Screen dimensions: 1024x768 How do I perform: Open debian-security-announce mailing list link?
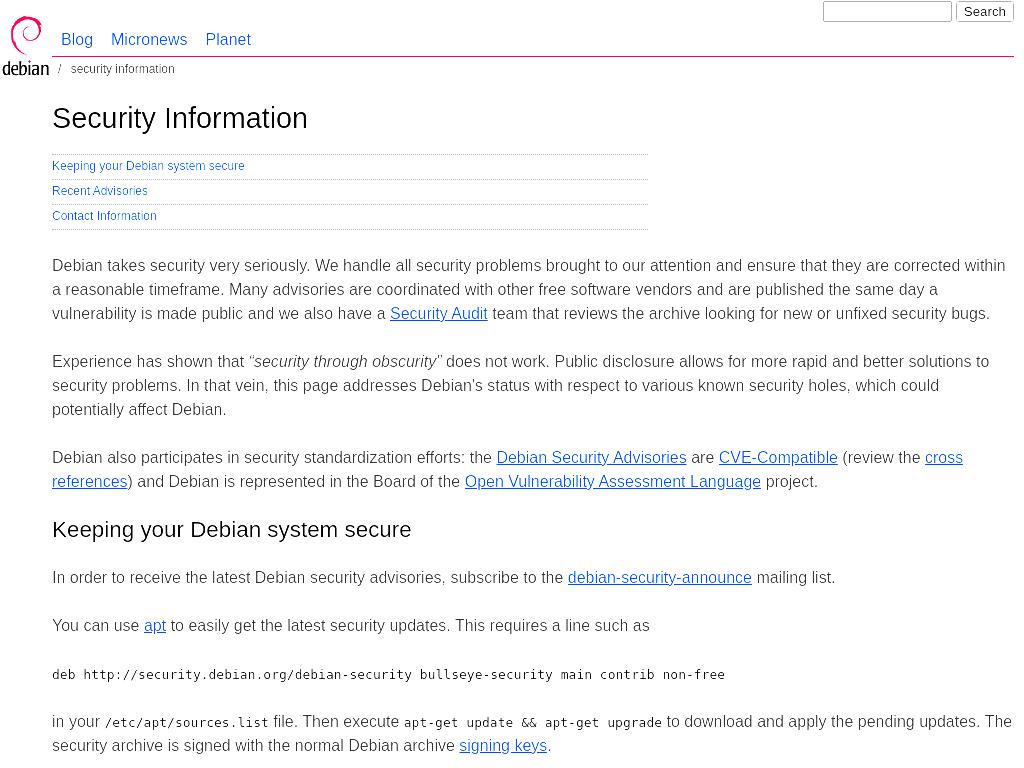660,577
